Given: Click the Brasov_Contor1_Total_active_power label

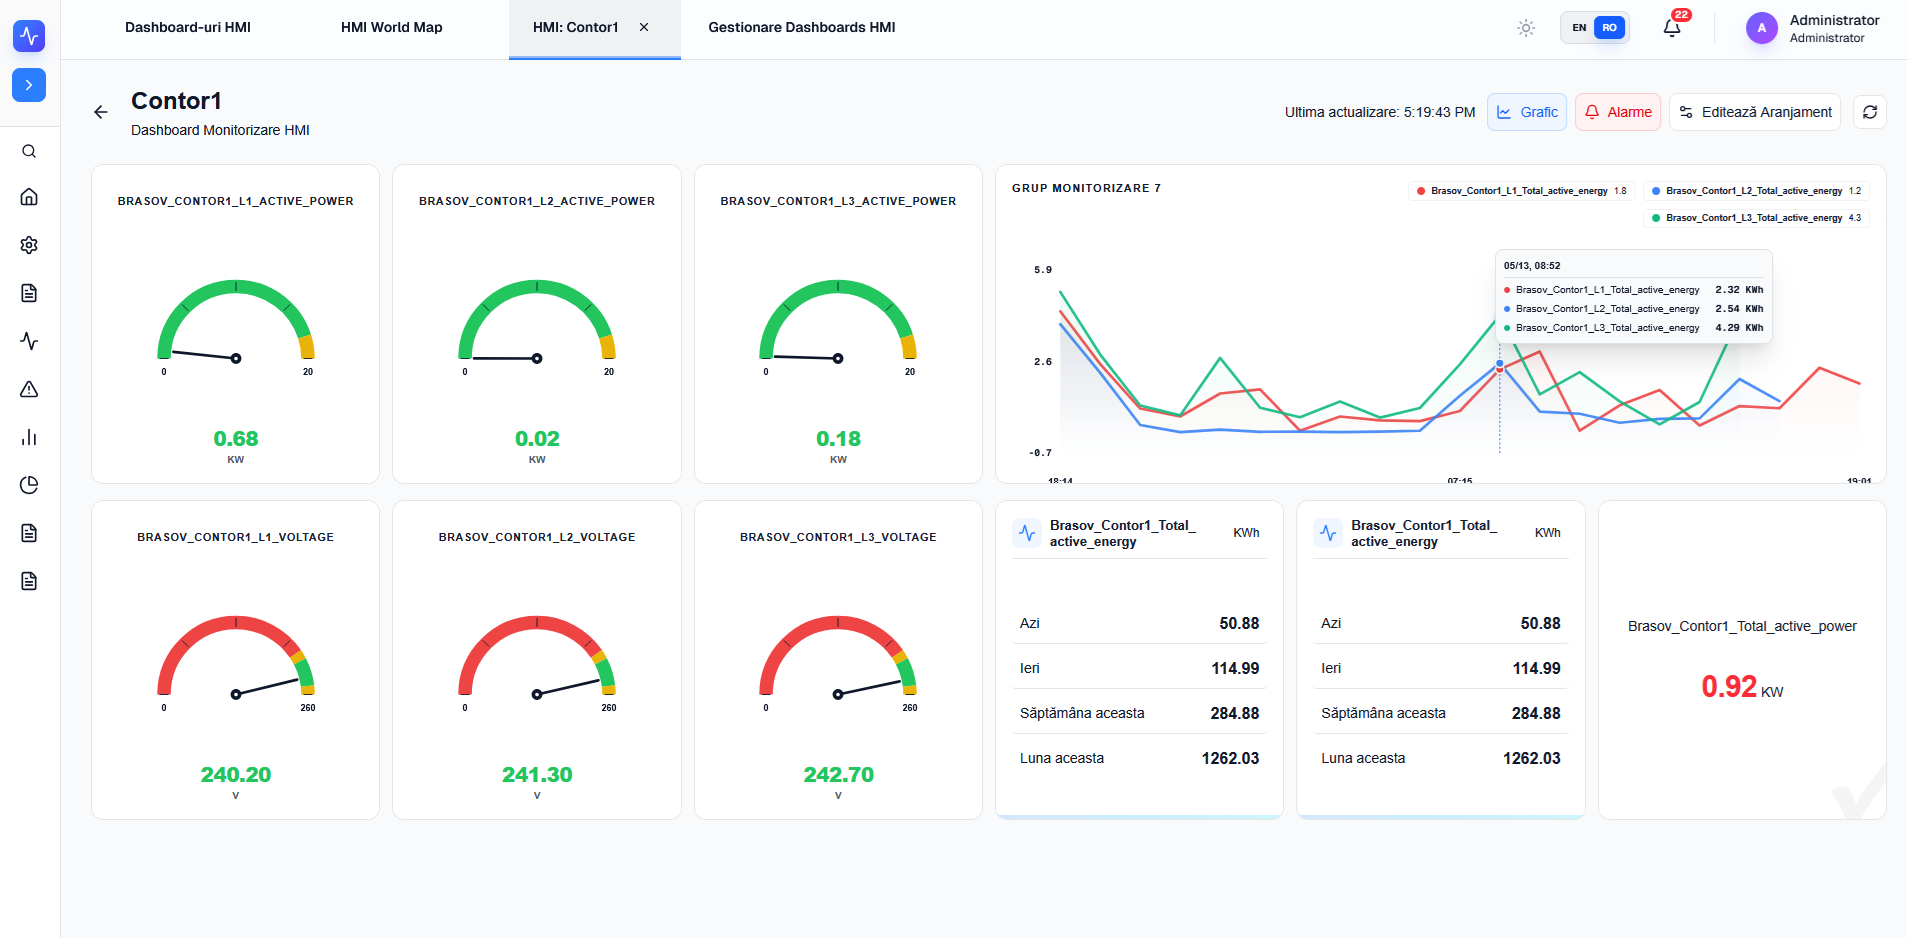Looking at the screenshot, I should click(1742, 626).
